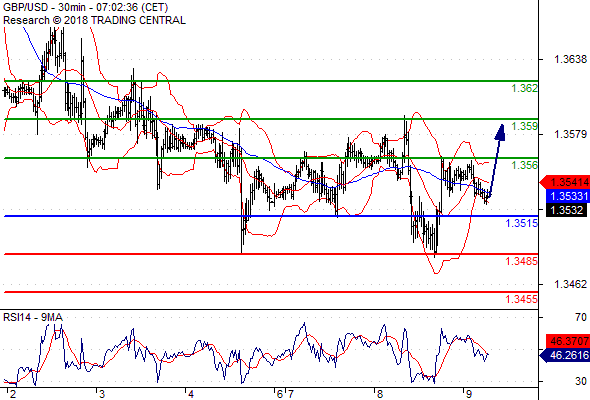Click the 1.3638 price axis label
The image size is (590, 400).
click(x=570, y=59)
